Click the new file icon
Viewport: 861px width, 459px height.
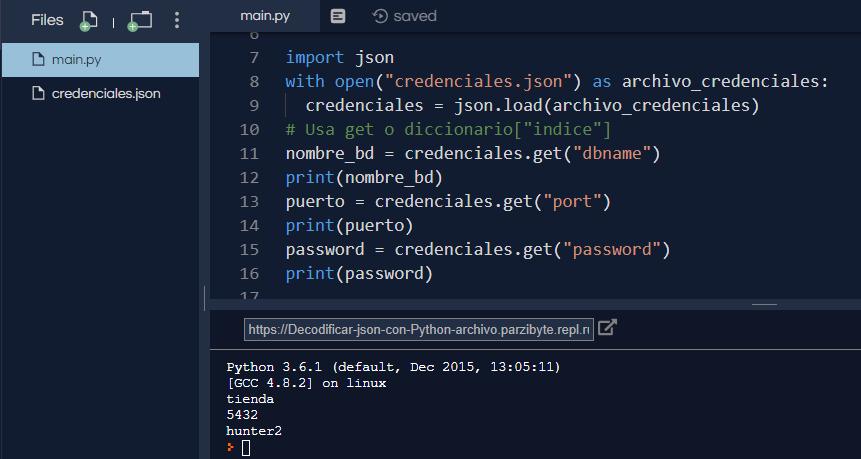click(x=89, y=20)
